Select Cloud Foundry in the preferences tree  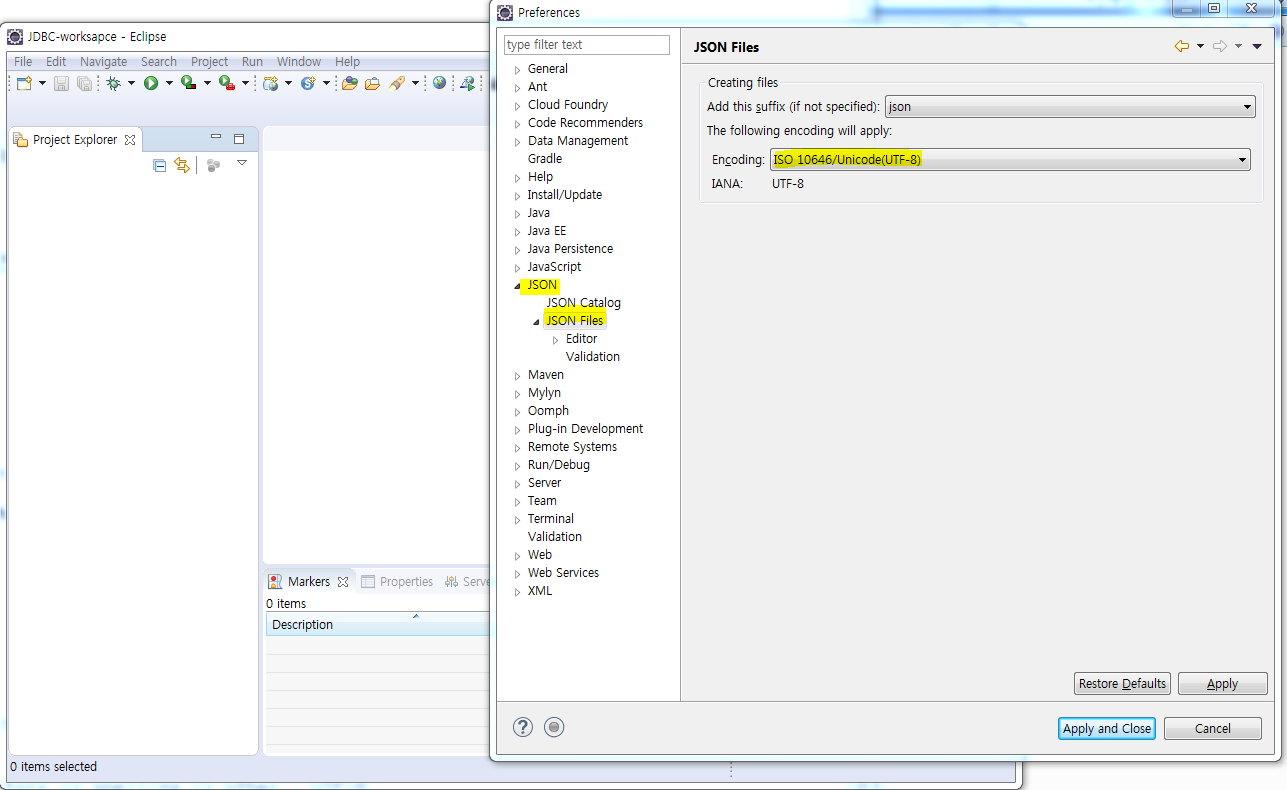[x=567, y=105]
